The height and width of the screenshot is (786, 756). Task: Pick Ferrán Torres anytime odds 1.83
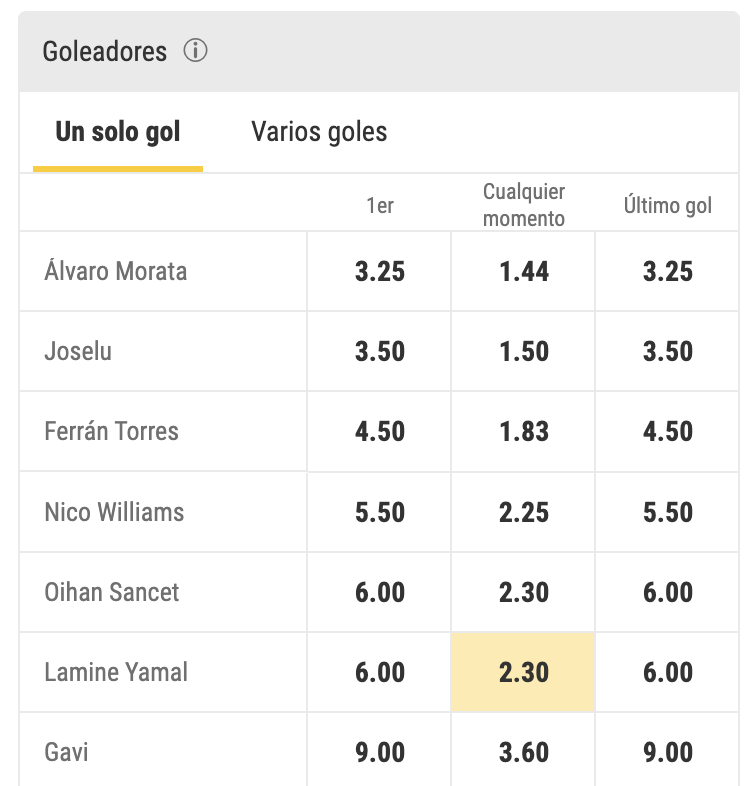click(x=523, y=431)
